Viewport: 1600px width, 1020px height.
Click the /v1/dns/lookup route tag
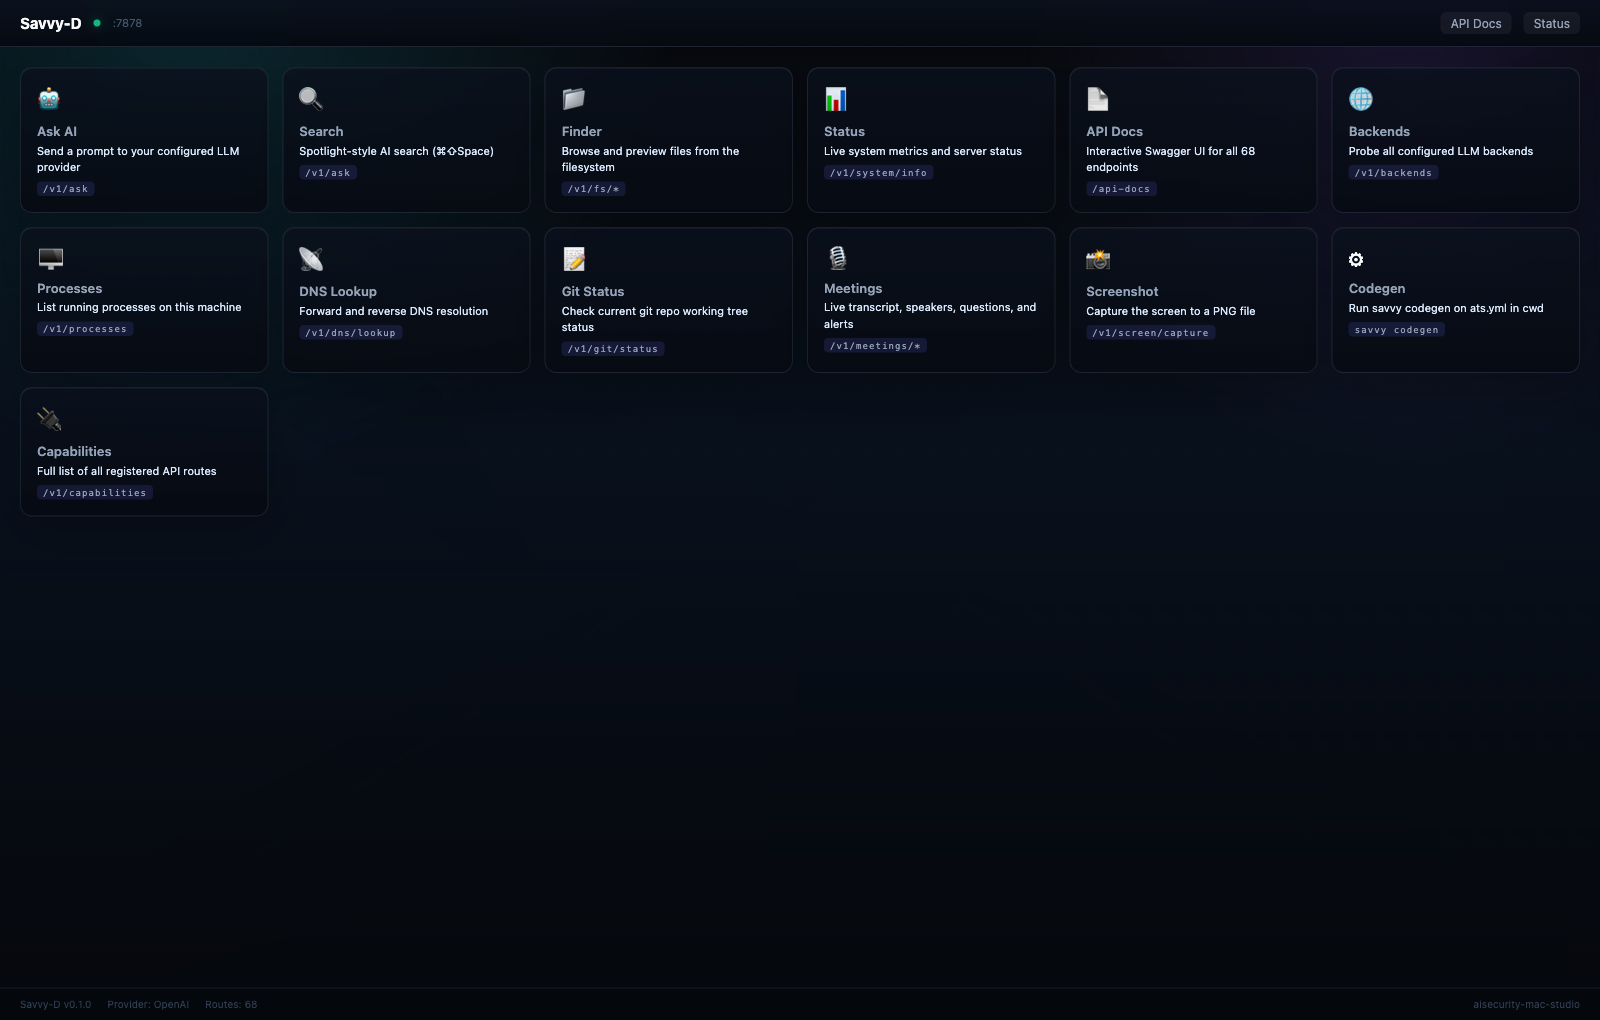(351, 333)
